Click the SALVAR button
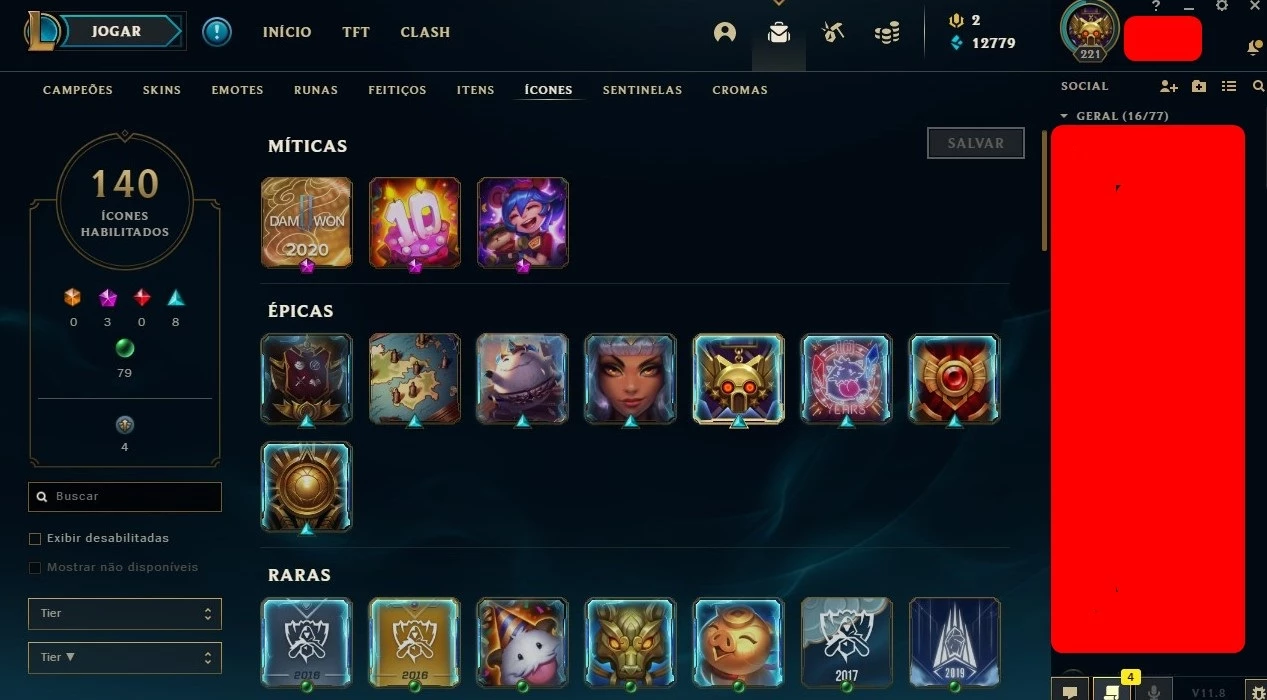 tap(976, 143)
